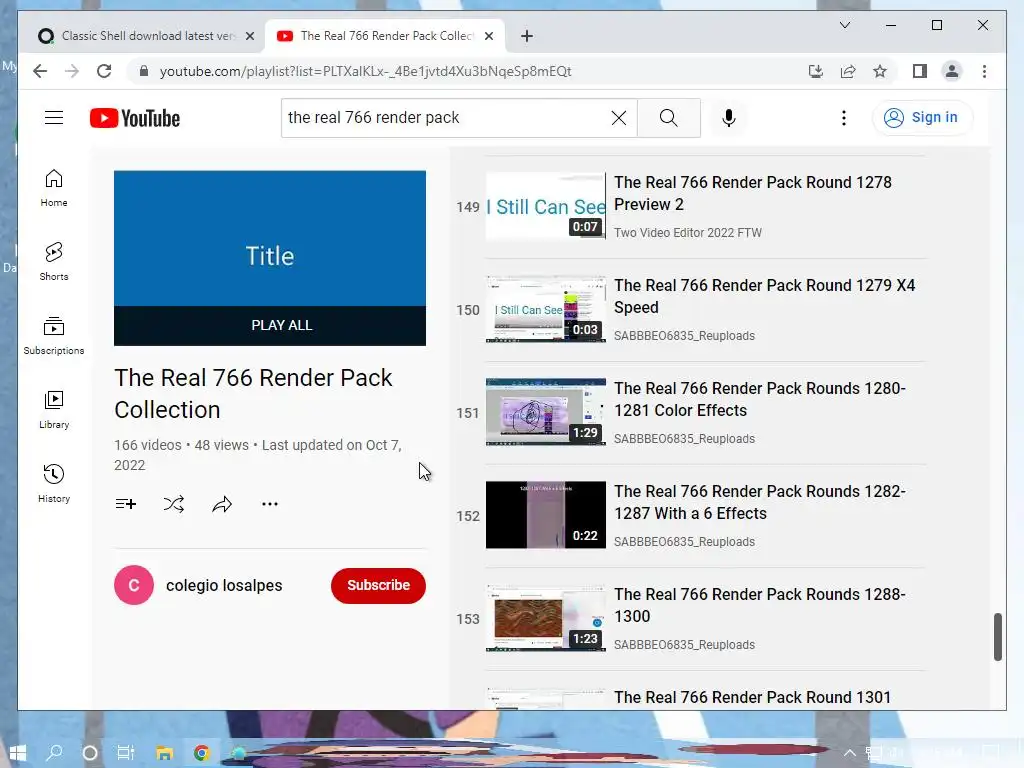
Task: Toggle the browser side panel
Action: (920, 71)
